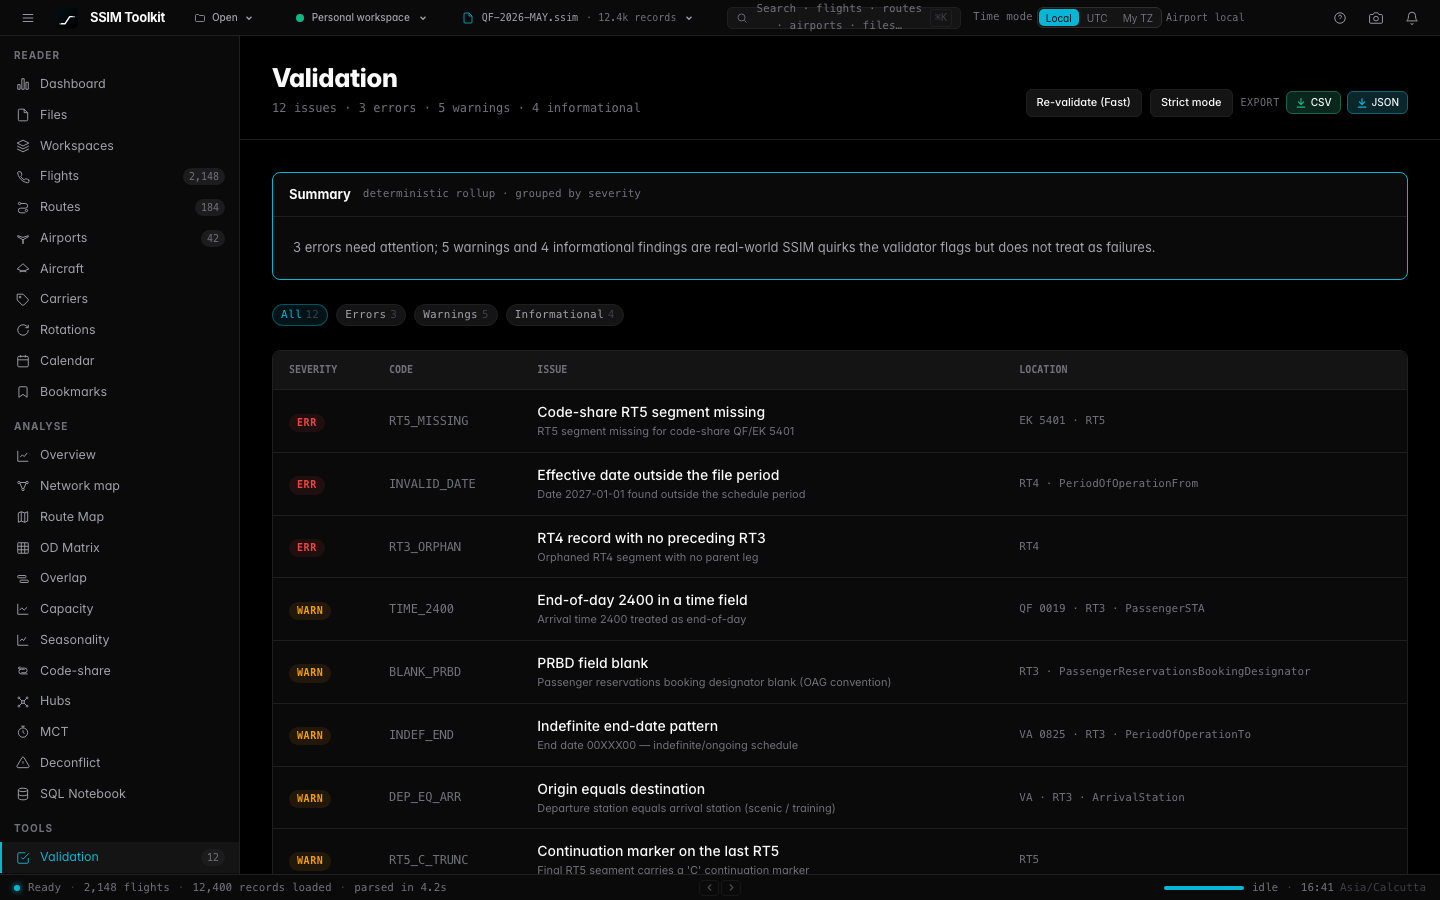This screenshot has width=1440, height=900.
Task: Open the Overlap analysis page
Action: coord(120,578)
